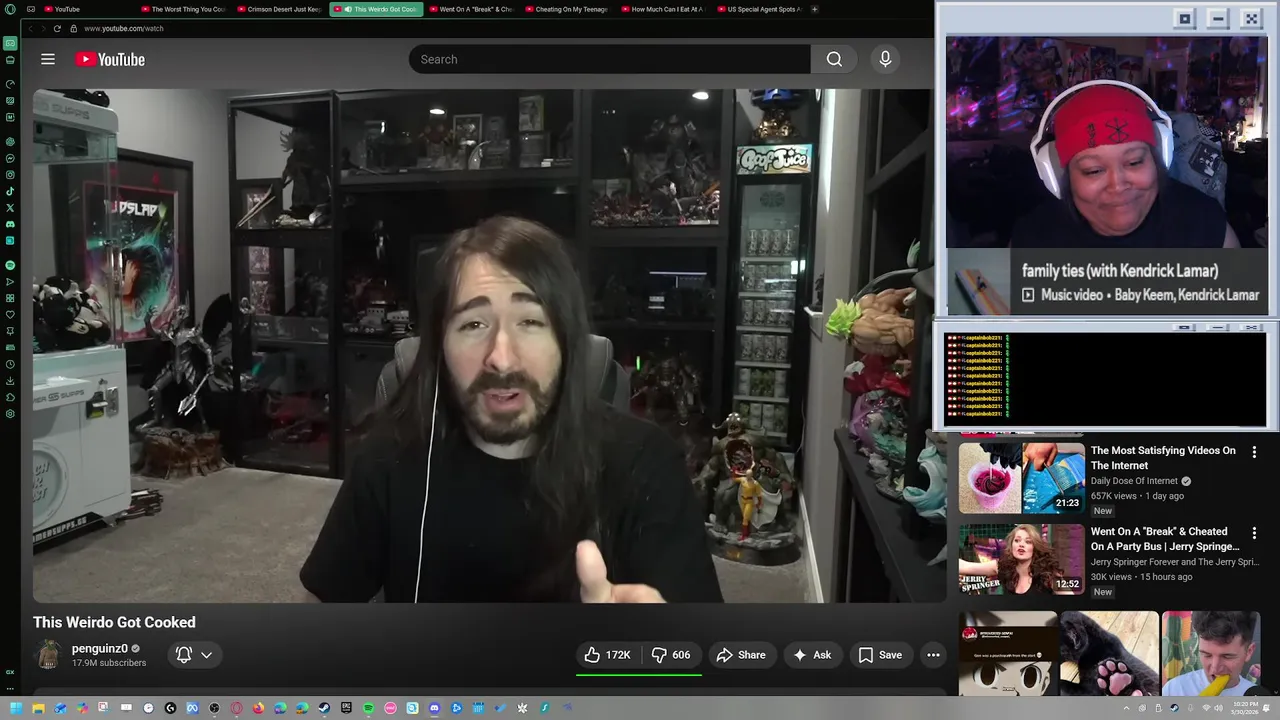Open the YouTube guide hamburger menu
Image resolution: width=1280 pixels, height=720 pixels.
click(48, 59)
